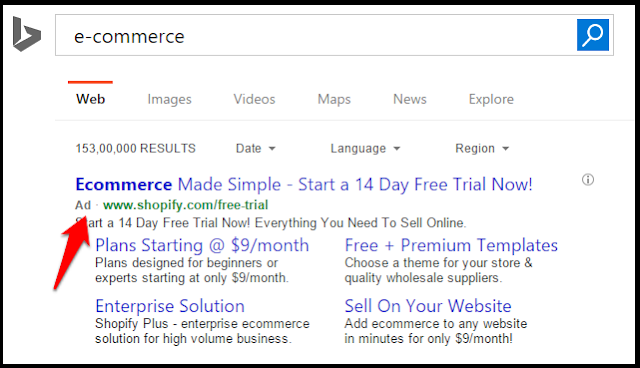Click the e-commerce search input field

(316, 35)
